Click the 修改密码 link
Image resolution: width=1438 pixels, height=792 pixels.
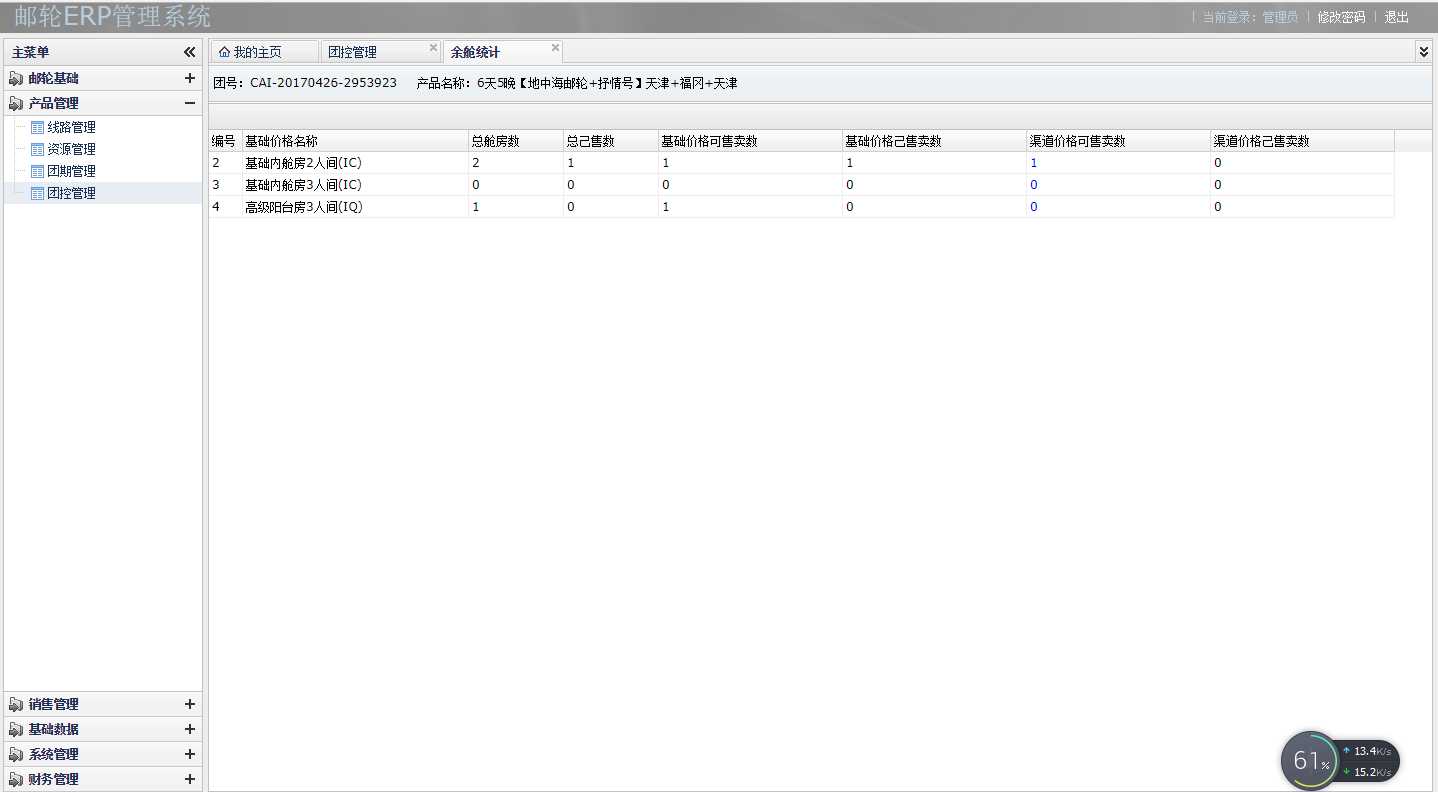coord(1341,17)
